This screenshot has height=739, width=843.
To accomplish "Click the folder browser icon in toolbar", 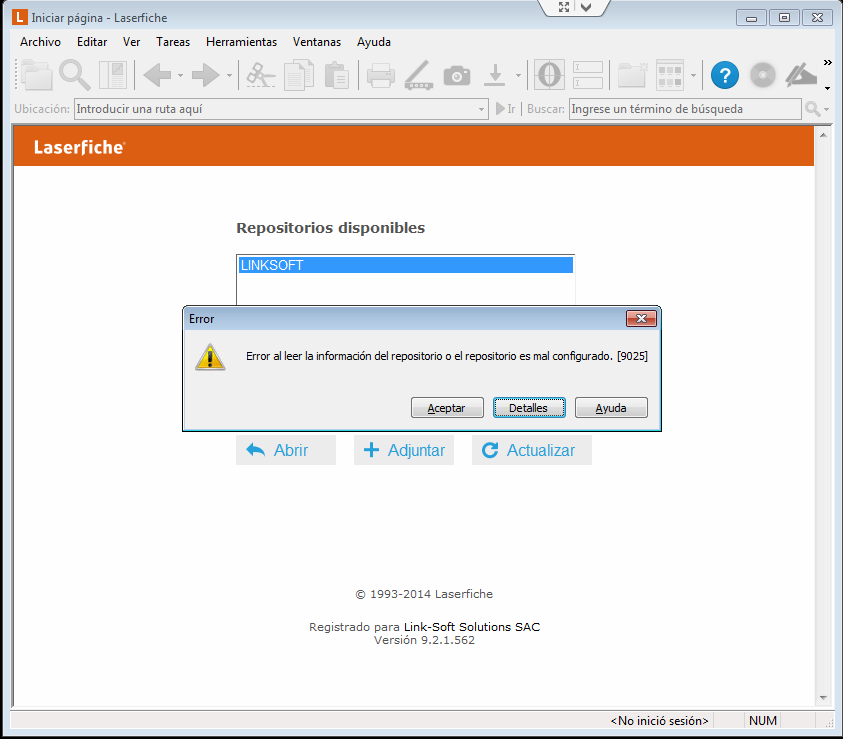I will (37, 75).
